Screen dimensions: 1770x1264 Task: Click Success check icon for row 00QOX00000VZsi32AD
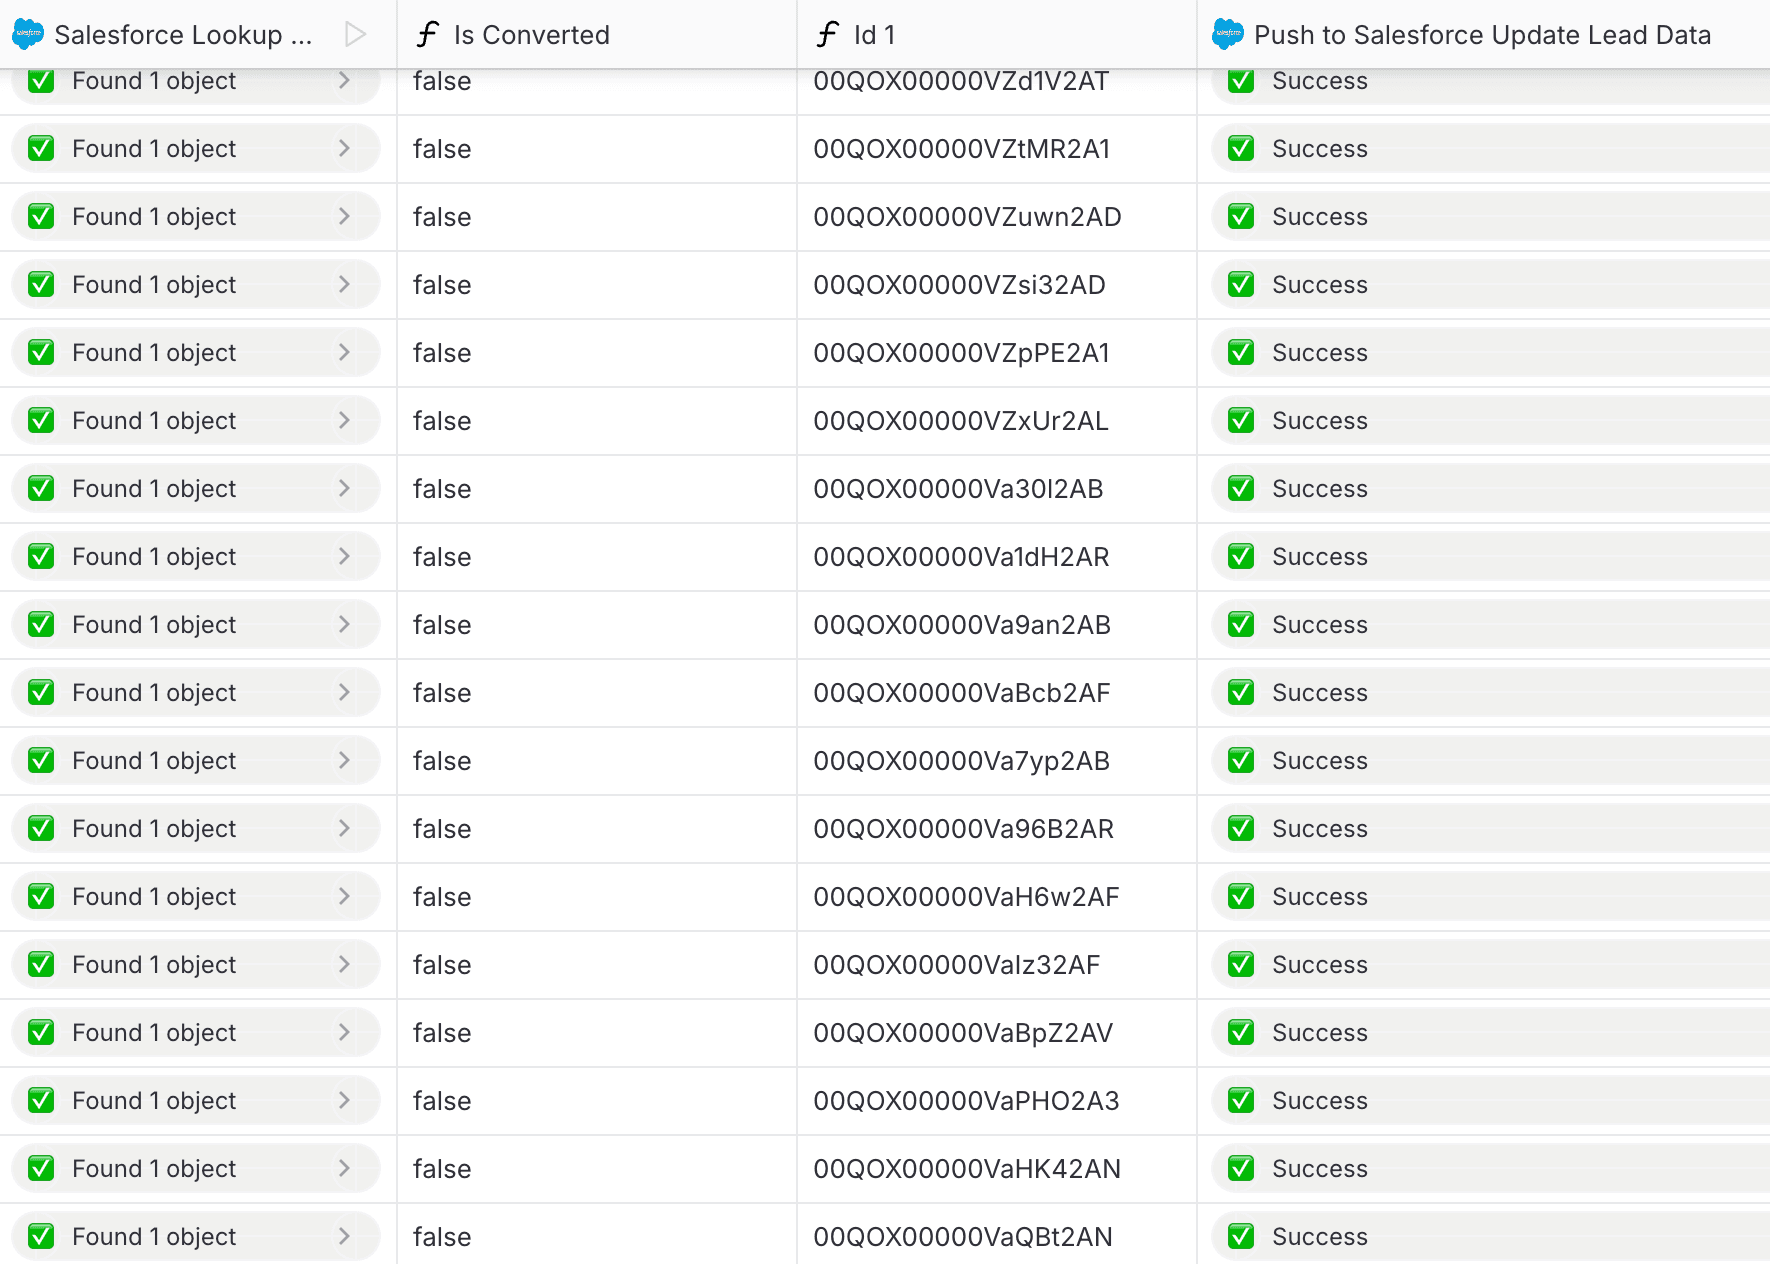[x=1241, y=285]
